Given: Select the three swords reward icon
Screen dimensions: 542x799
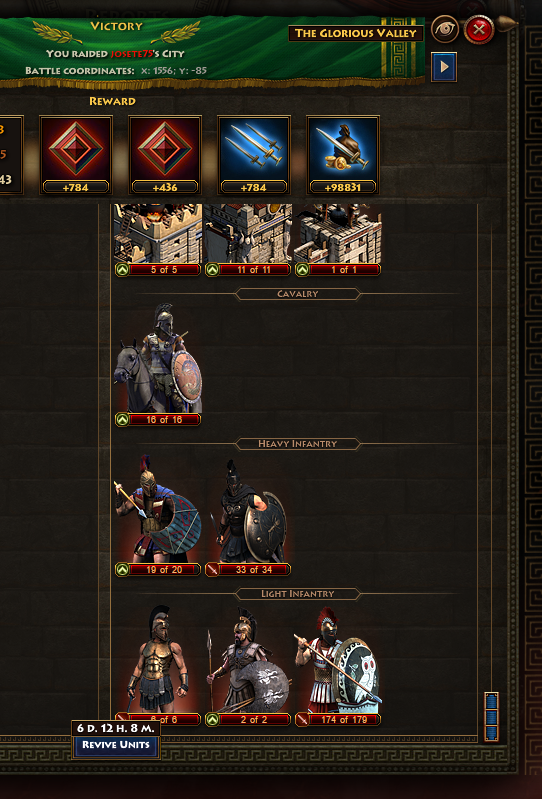Looking at the screenshot, I should coord(254,155).
